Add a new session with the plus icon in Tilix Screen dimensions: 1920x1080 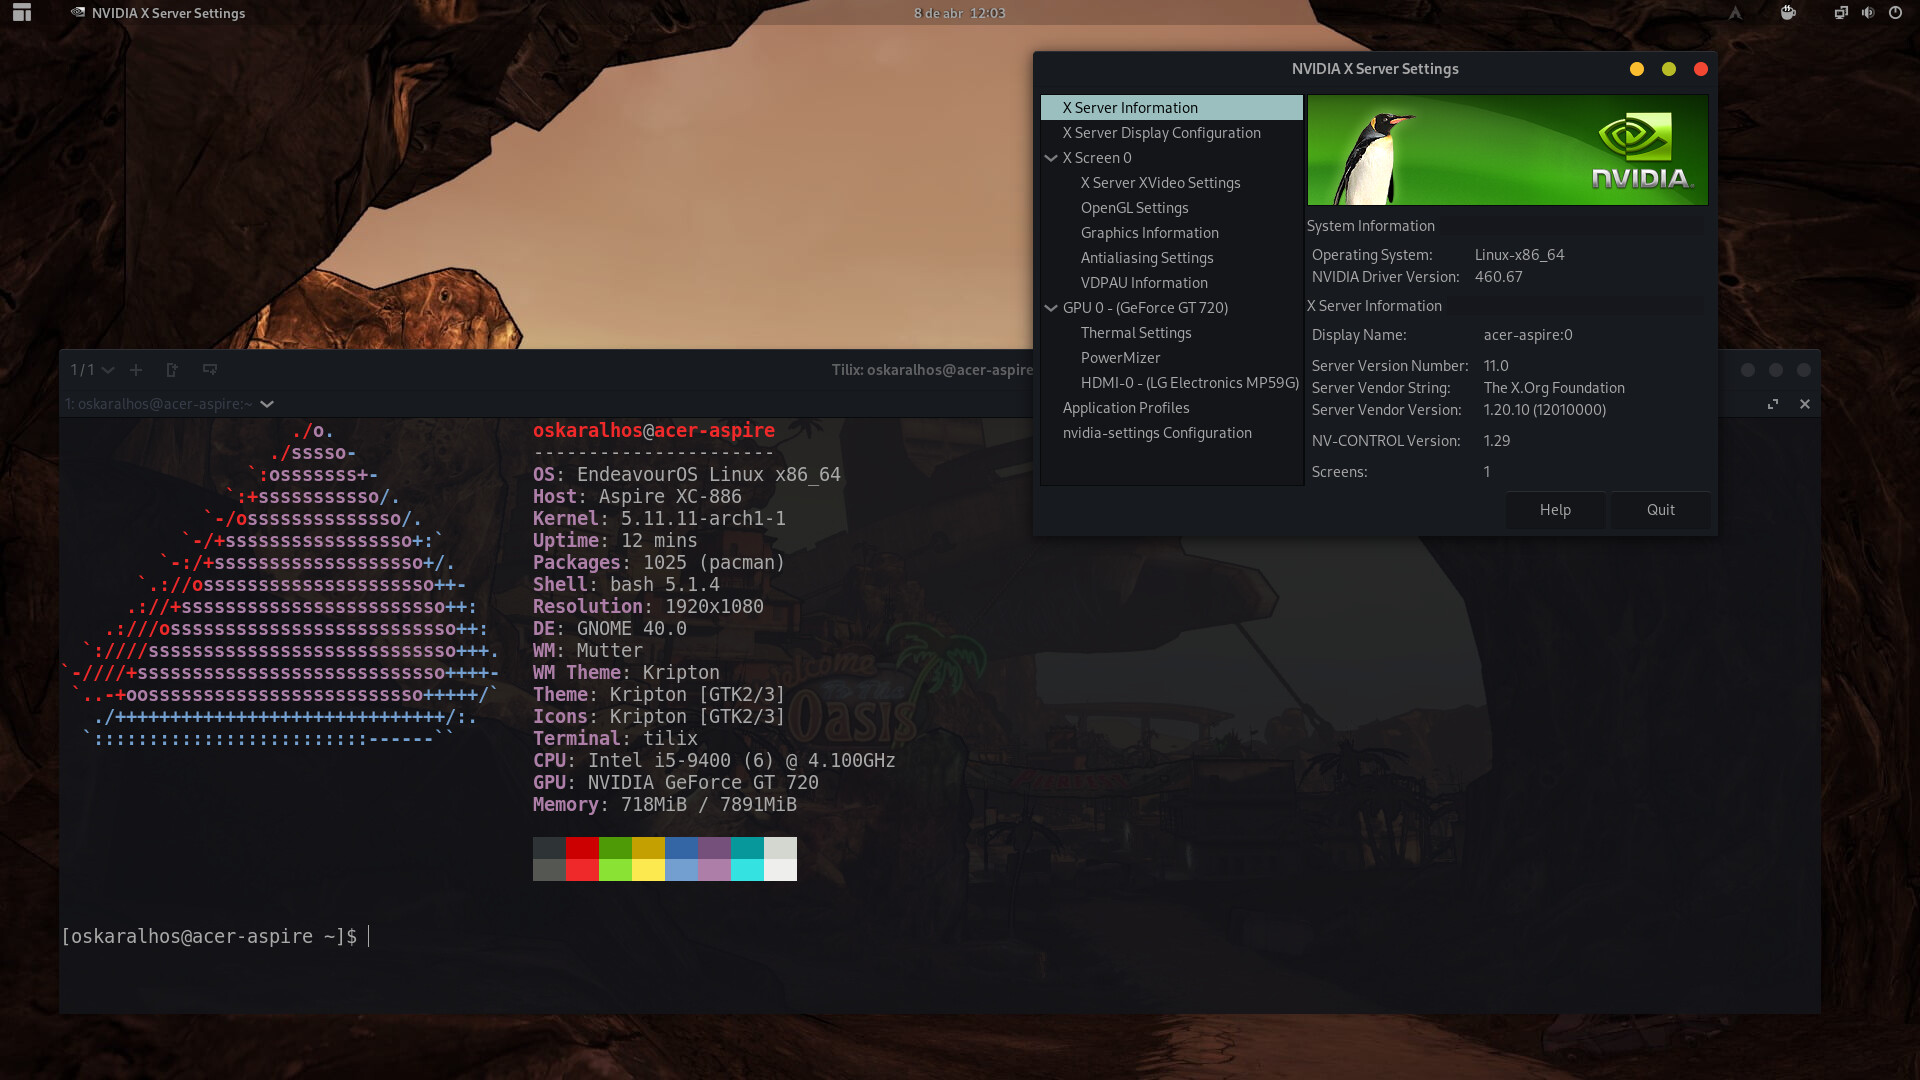tap(136, 370)
